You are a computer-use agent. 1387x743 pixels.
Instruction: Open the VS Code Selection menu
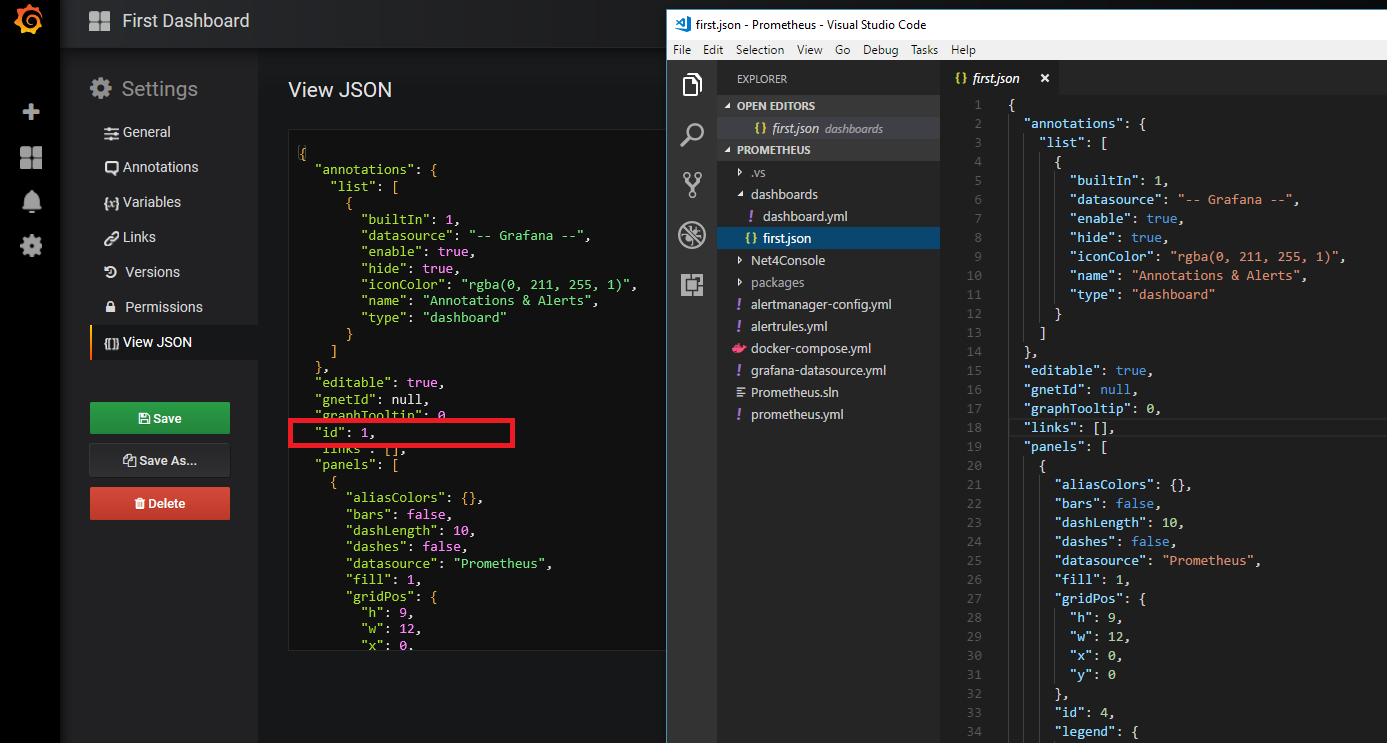pos(760,50)
